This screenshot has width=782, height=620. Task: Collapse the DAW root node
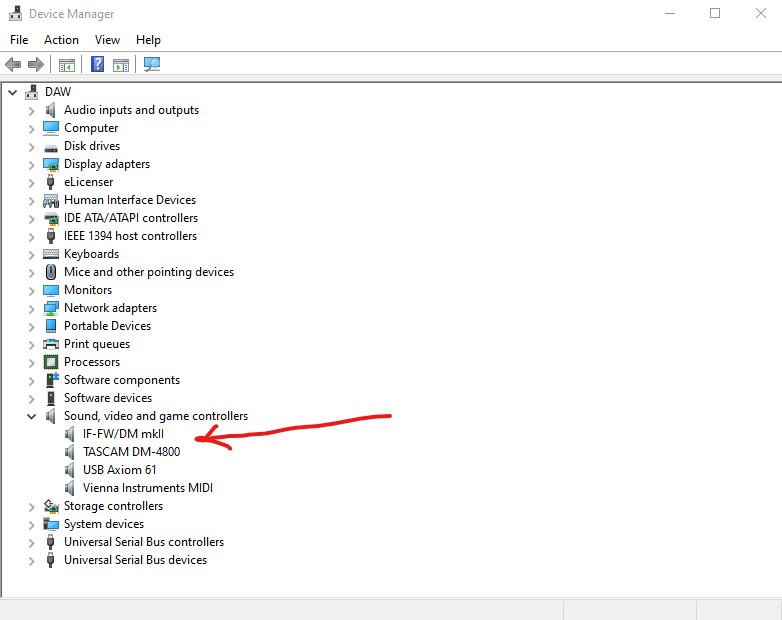click(12, 92)
